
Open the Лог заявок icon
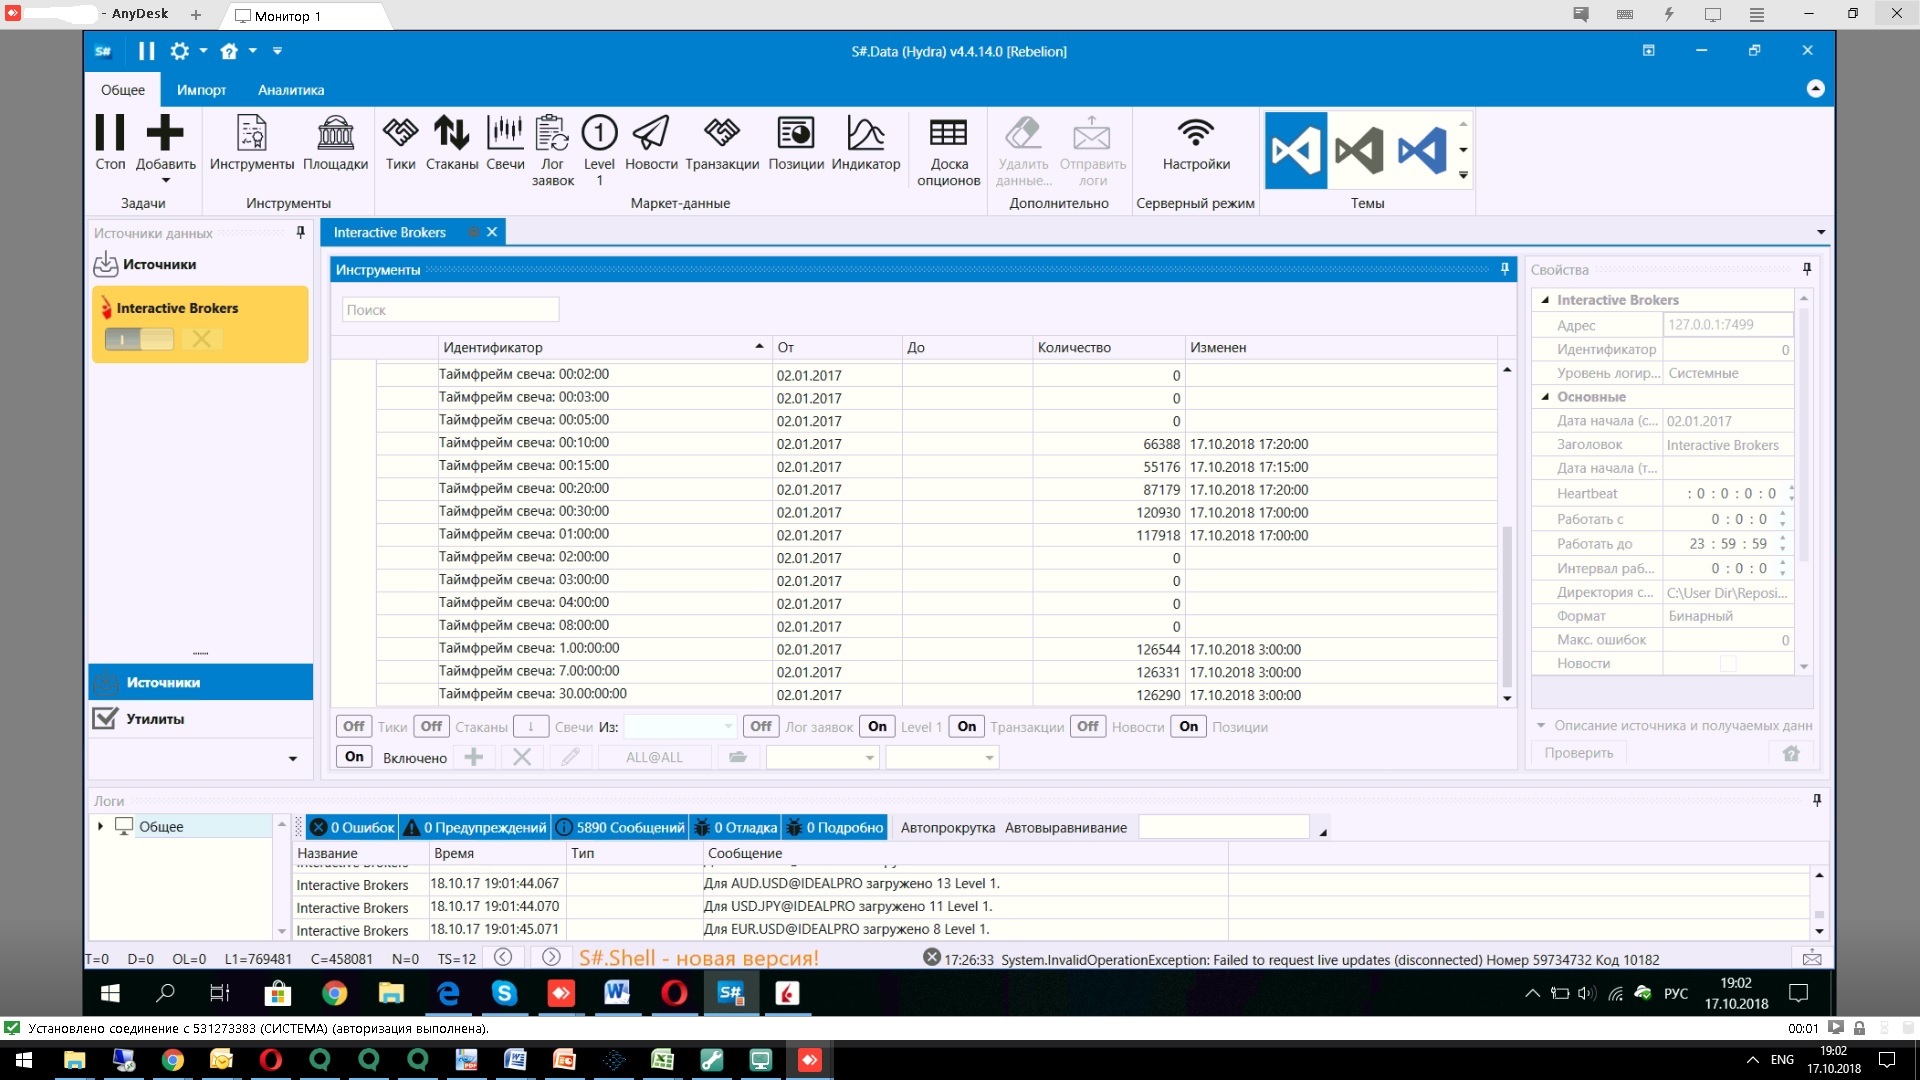(x=552, y=133)
